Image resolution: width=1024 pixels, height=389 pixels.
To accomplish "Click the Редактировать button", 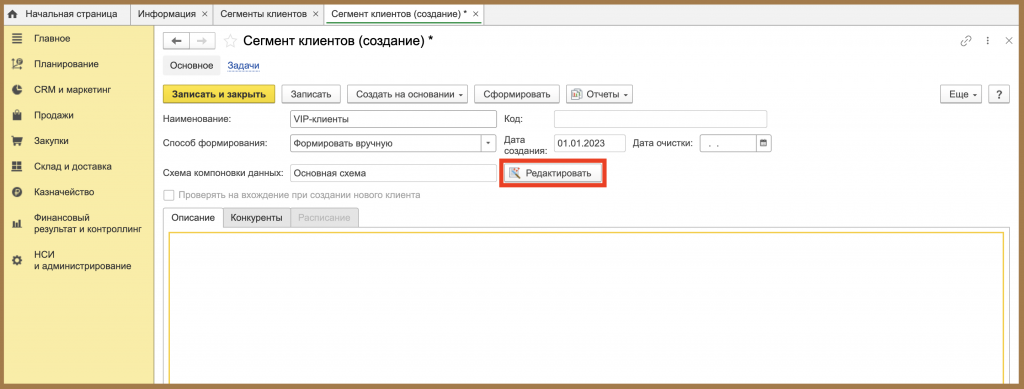I will coord(553,174).
